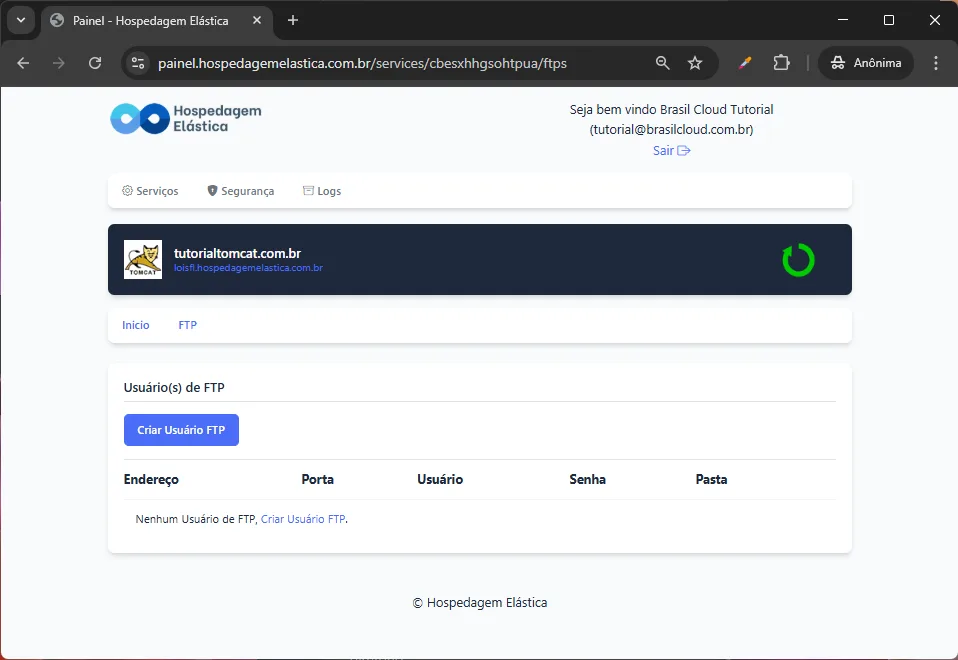
Task: Click the pencil extension icon
Action: tap(744, 63)
